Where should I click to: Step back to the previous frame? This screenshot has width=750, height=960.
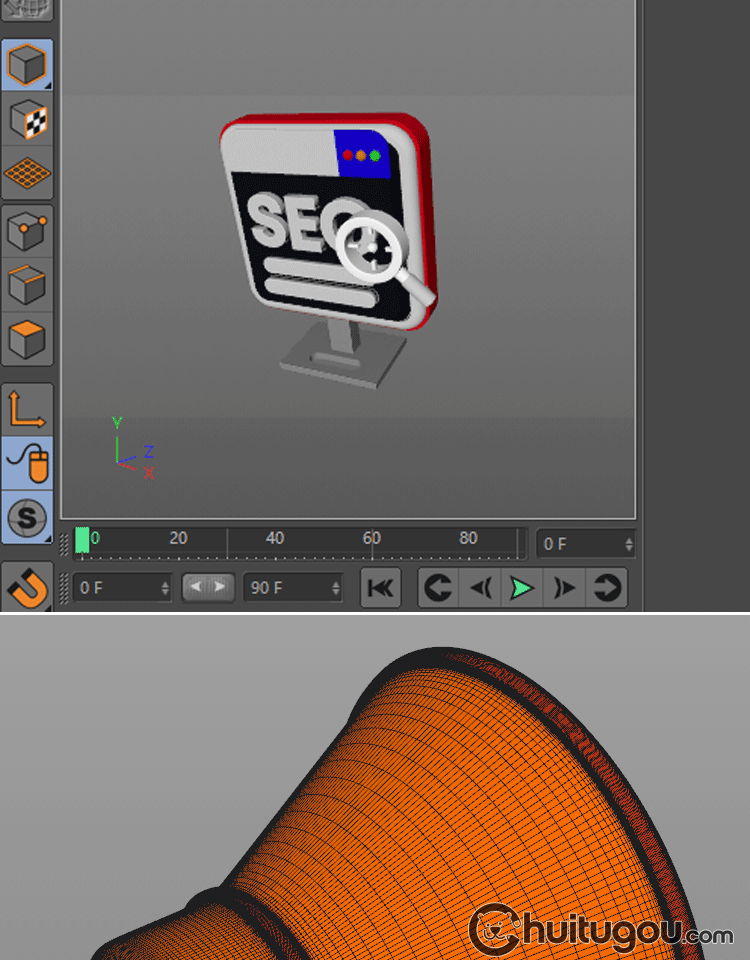click(480, 588)
